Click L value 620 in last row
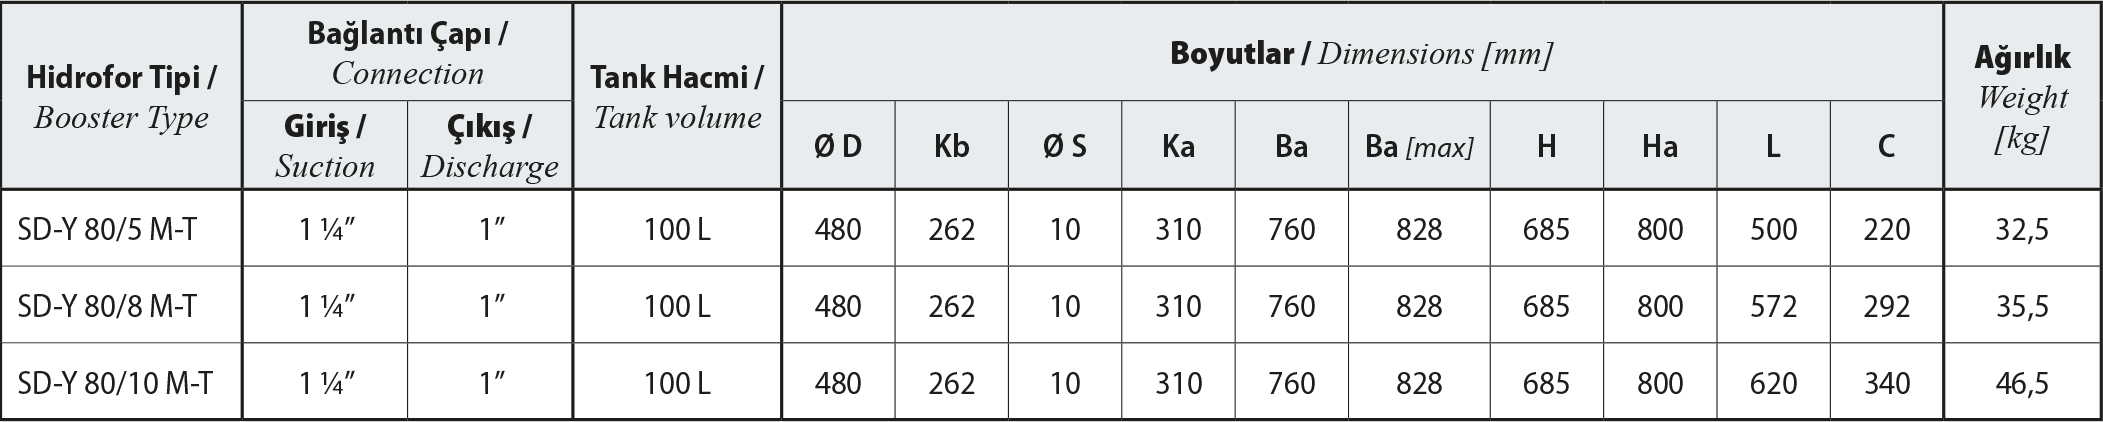The height and width of the screenshot is (422, 2103). pos(1773,383)
